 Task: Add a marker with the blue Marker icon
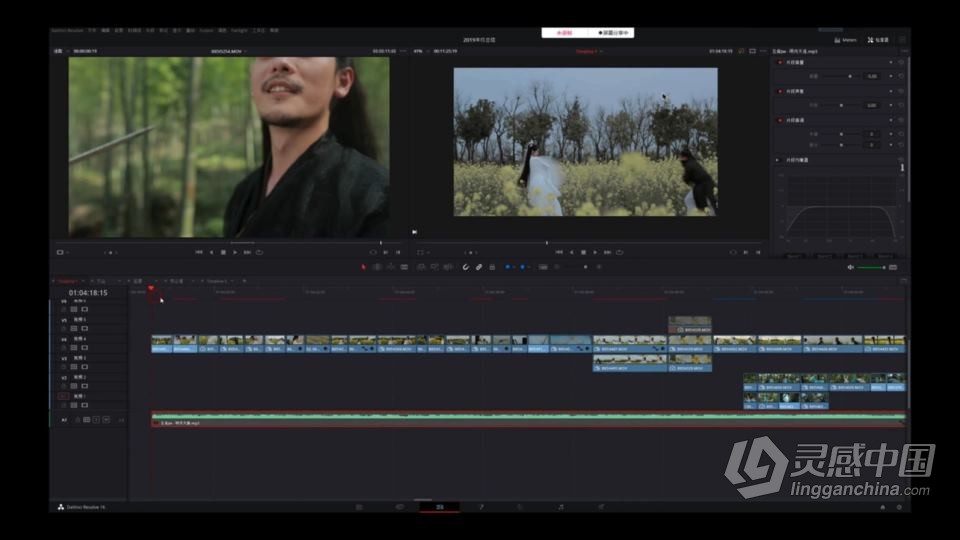click(522, 267)
